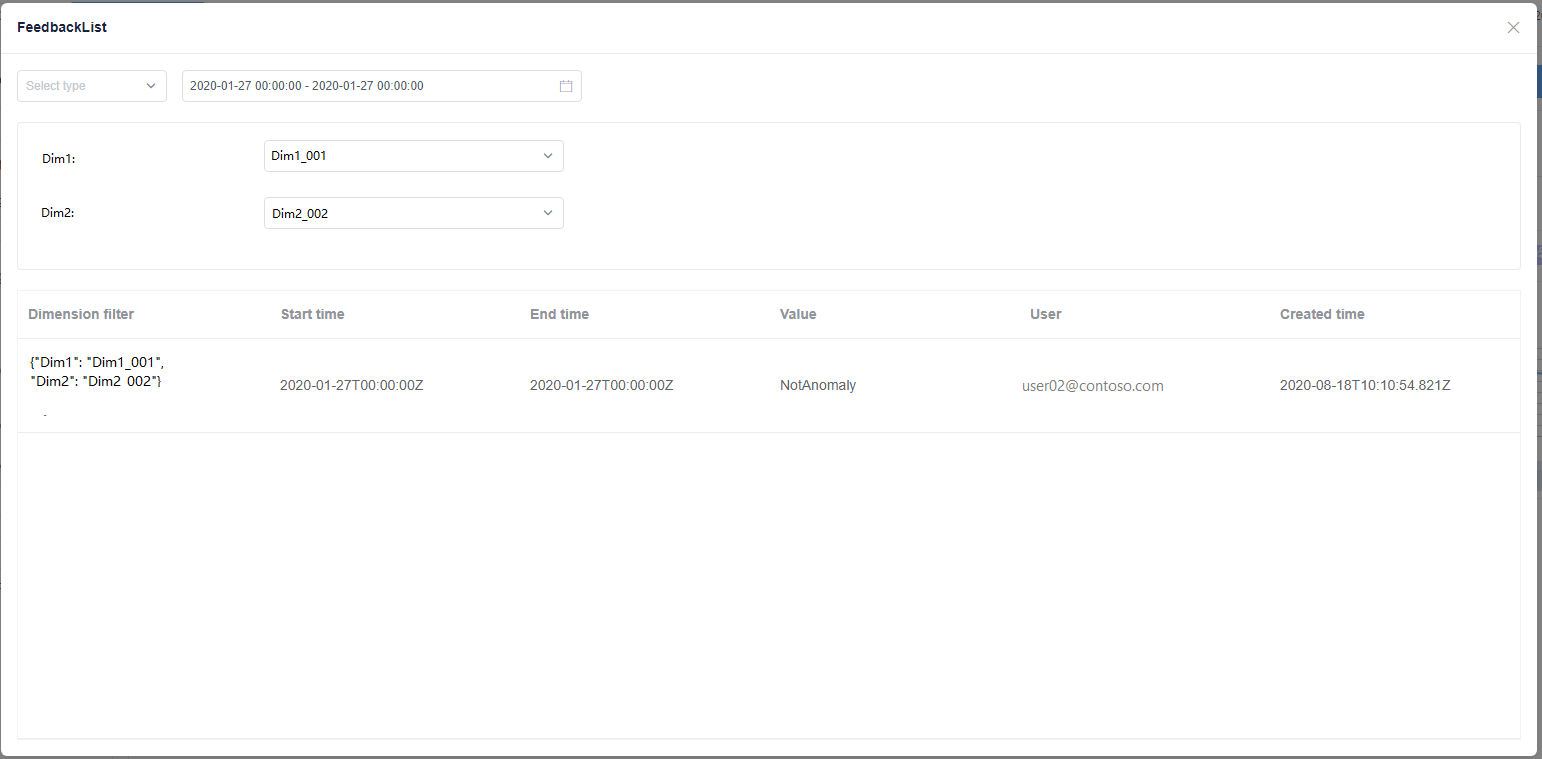Click the Created time column header
The height and width of the screenshot is (759, 1542).
point(1322,314)
